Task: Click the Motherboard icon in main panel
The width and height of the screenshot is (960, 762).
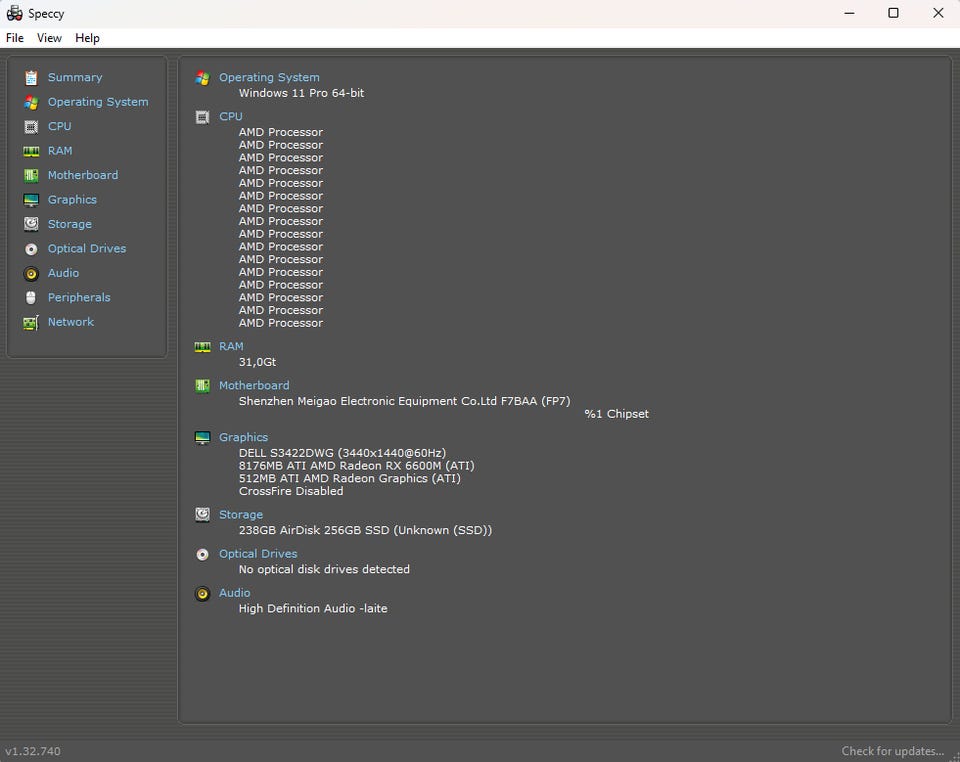Action: click(x=203, y=386)
